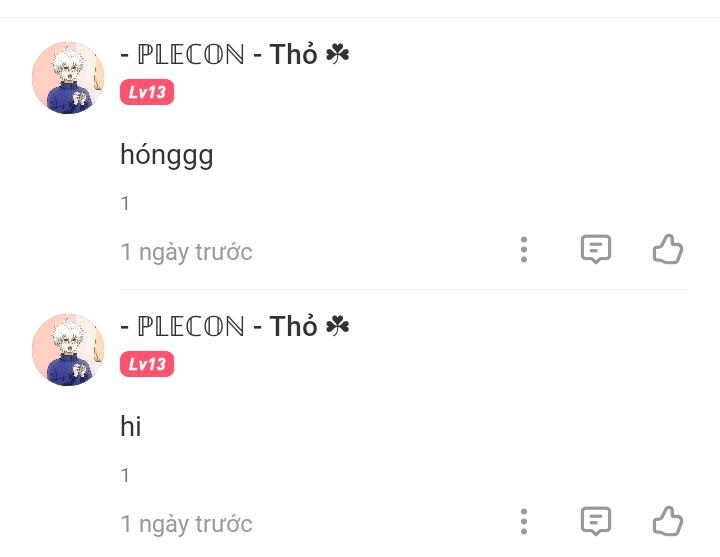Open avatar of the "hónggg" commenter
Image resolution: width=720 pixels, height=557 pixels.
tap(68, 78)
